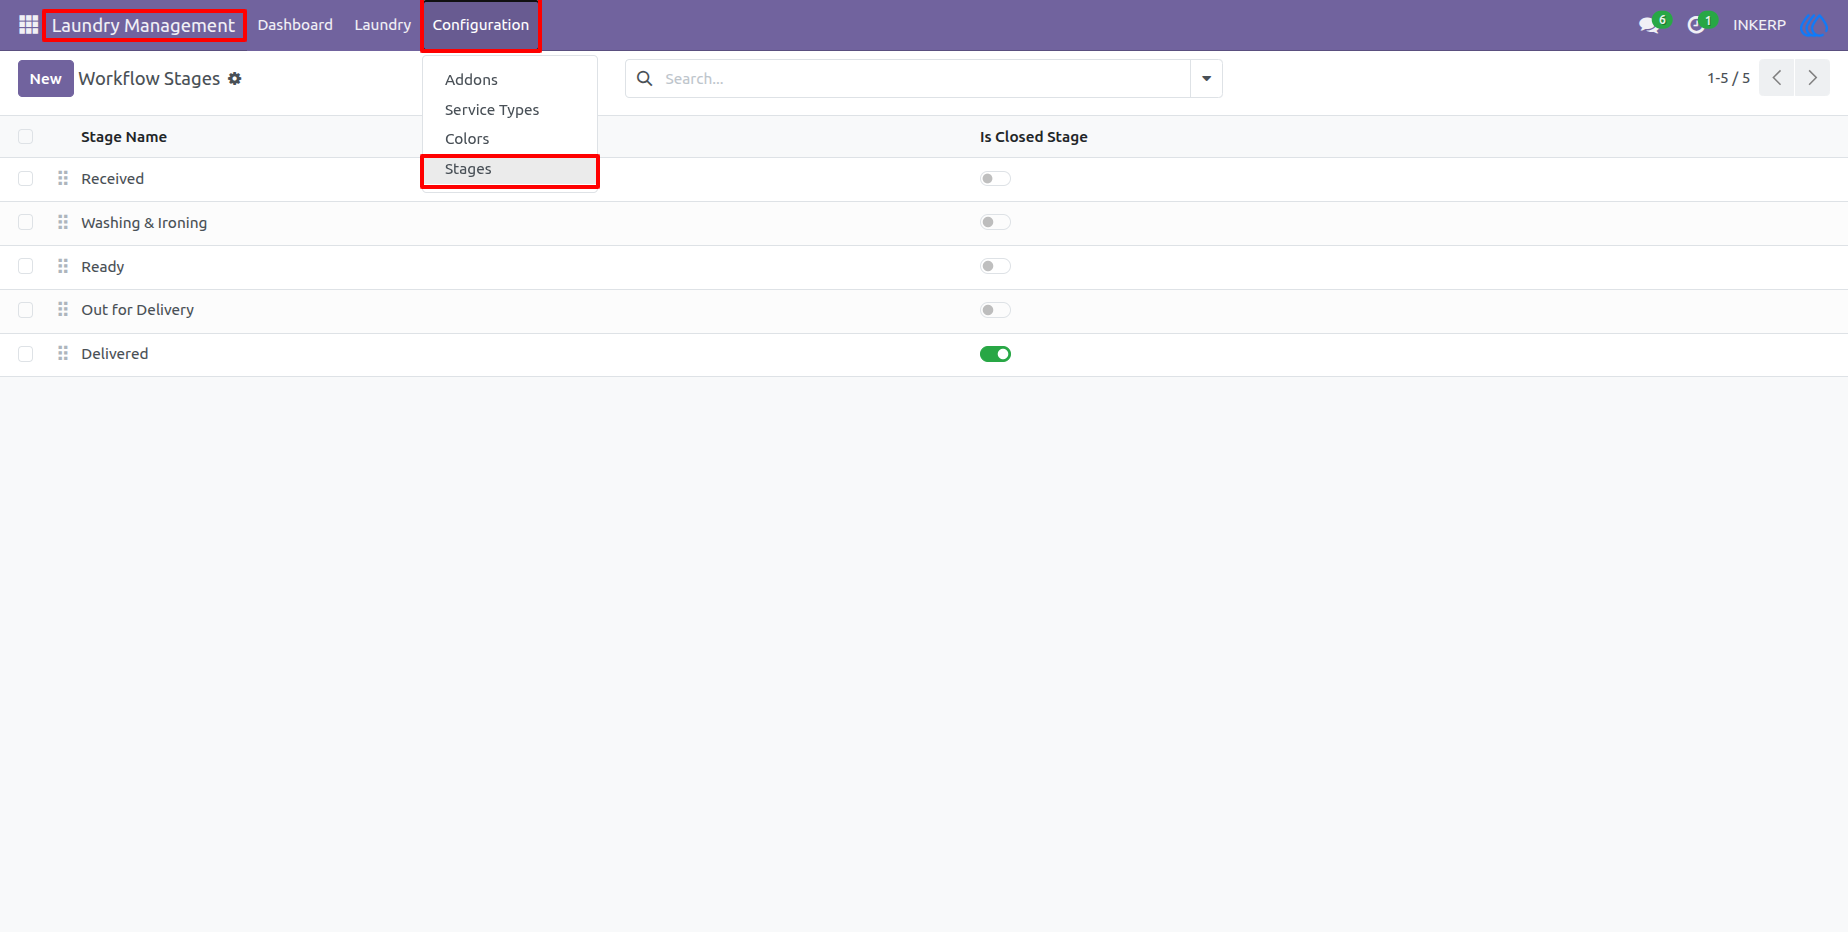Screen dimensions: 1848x932
Task: Tick the checkbox for Washing & Ironing
Action: (26, 222)
